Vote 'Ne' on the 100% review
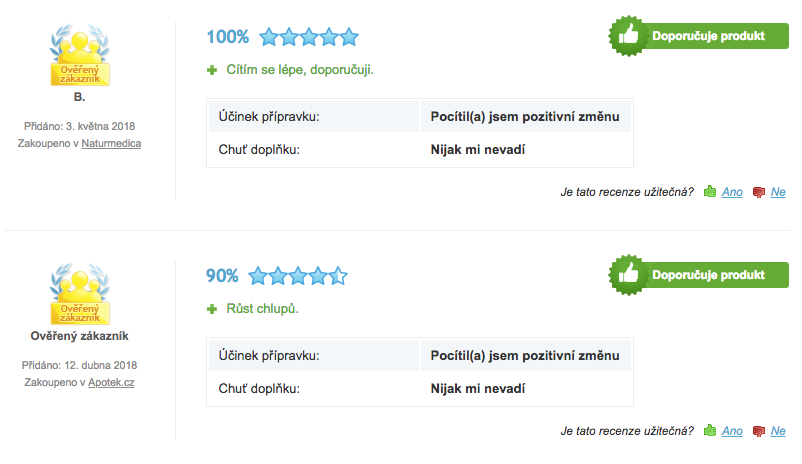 (778, 192)
